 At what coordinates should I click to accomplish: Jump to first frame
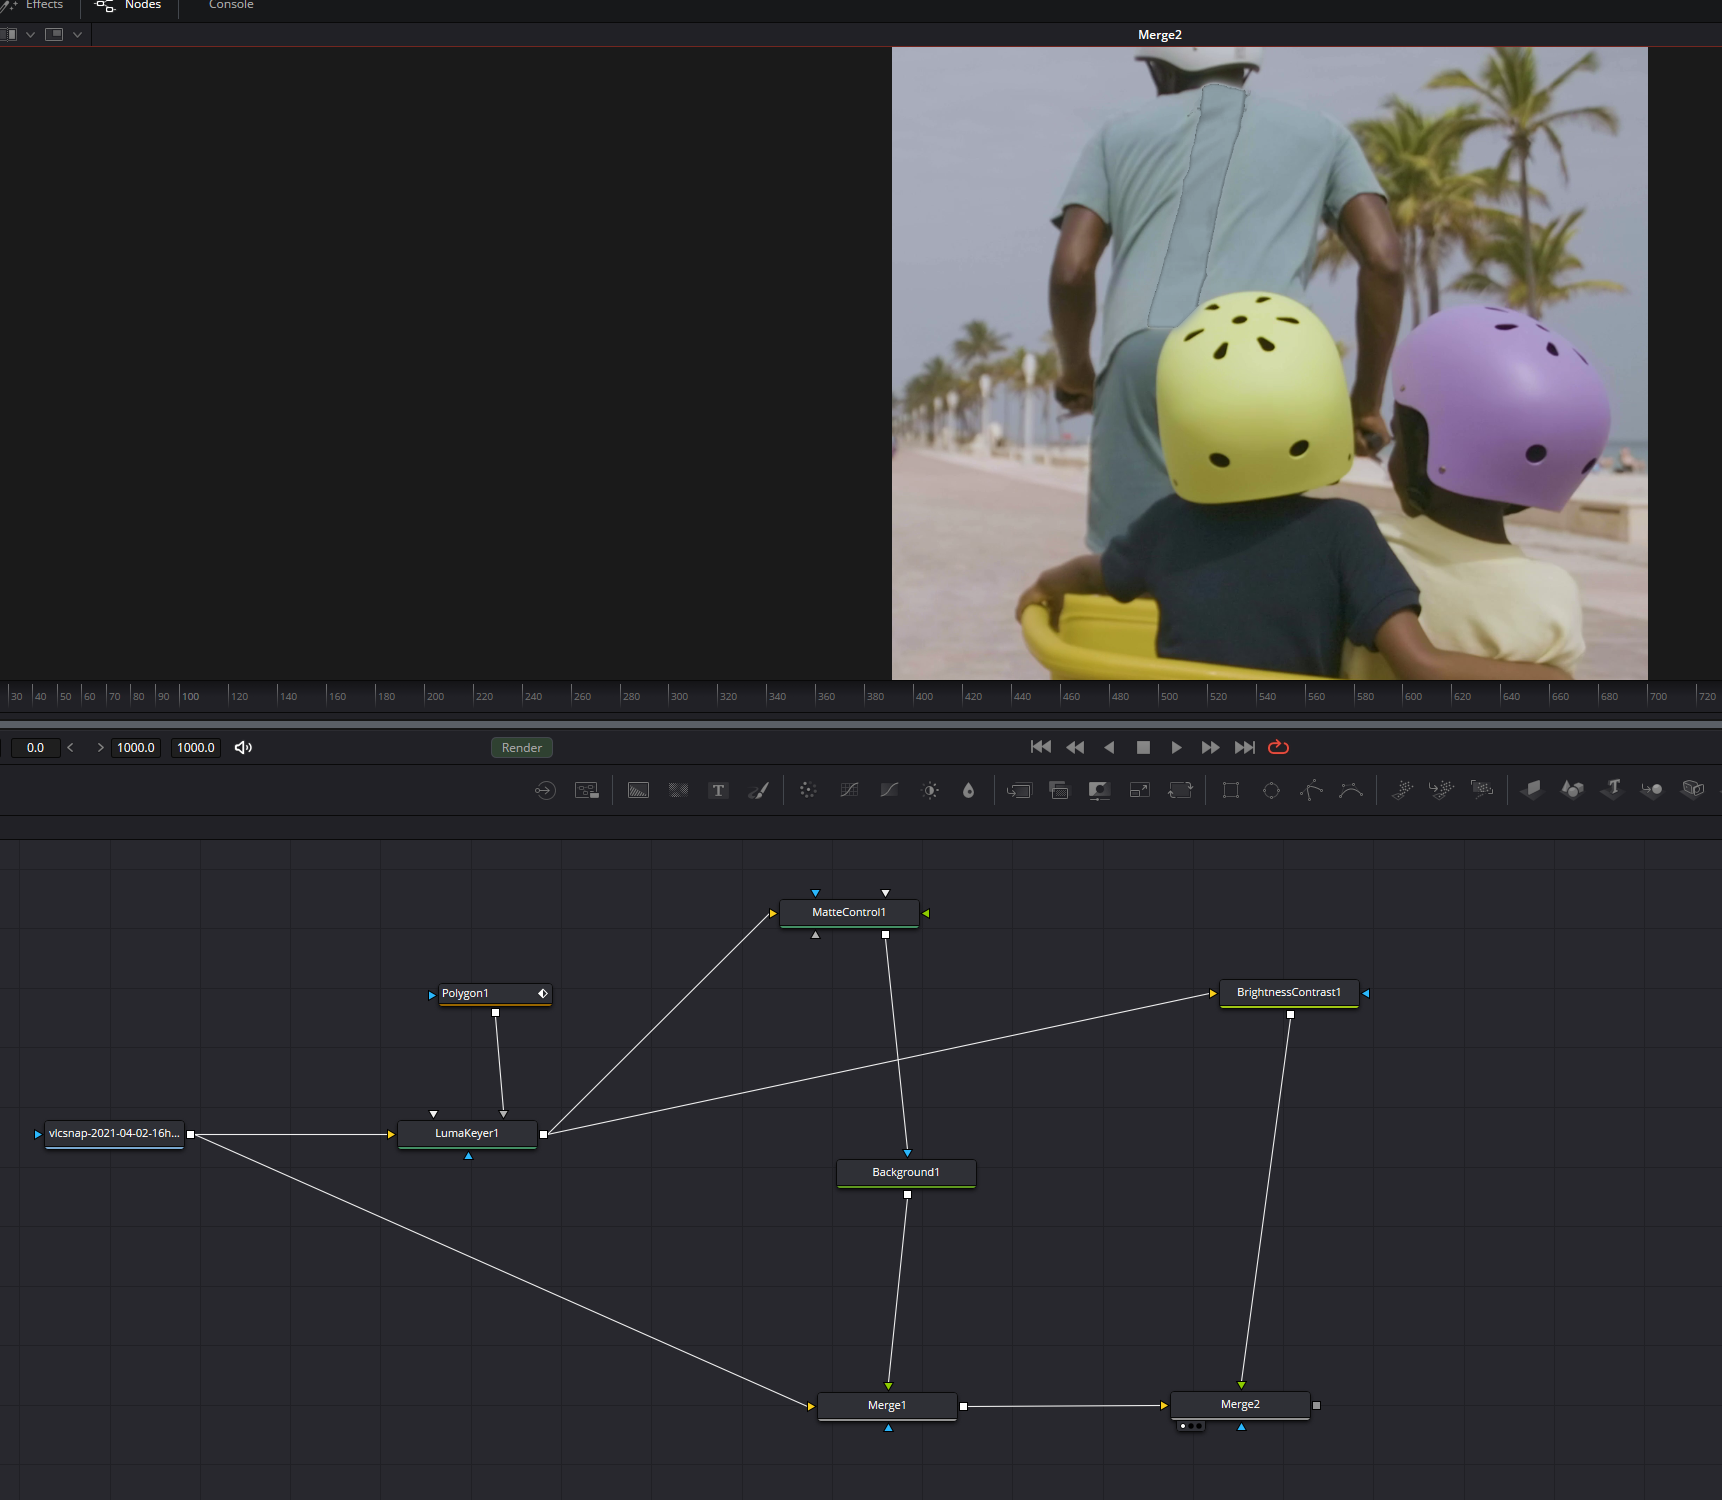tap(1041, 747)
